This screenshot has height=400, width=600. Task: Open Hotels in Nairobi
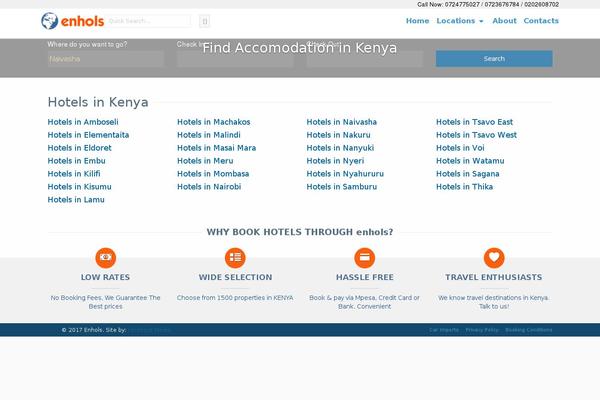click(209, 187)
